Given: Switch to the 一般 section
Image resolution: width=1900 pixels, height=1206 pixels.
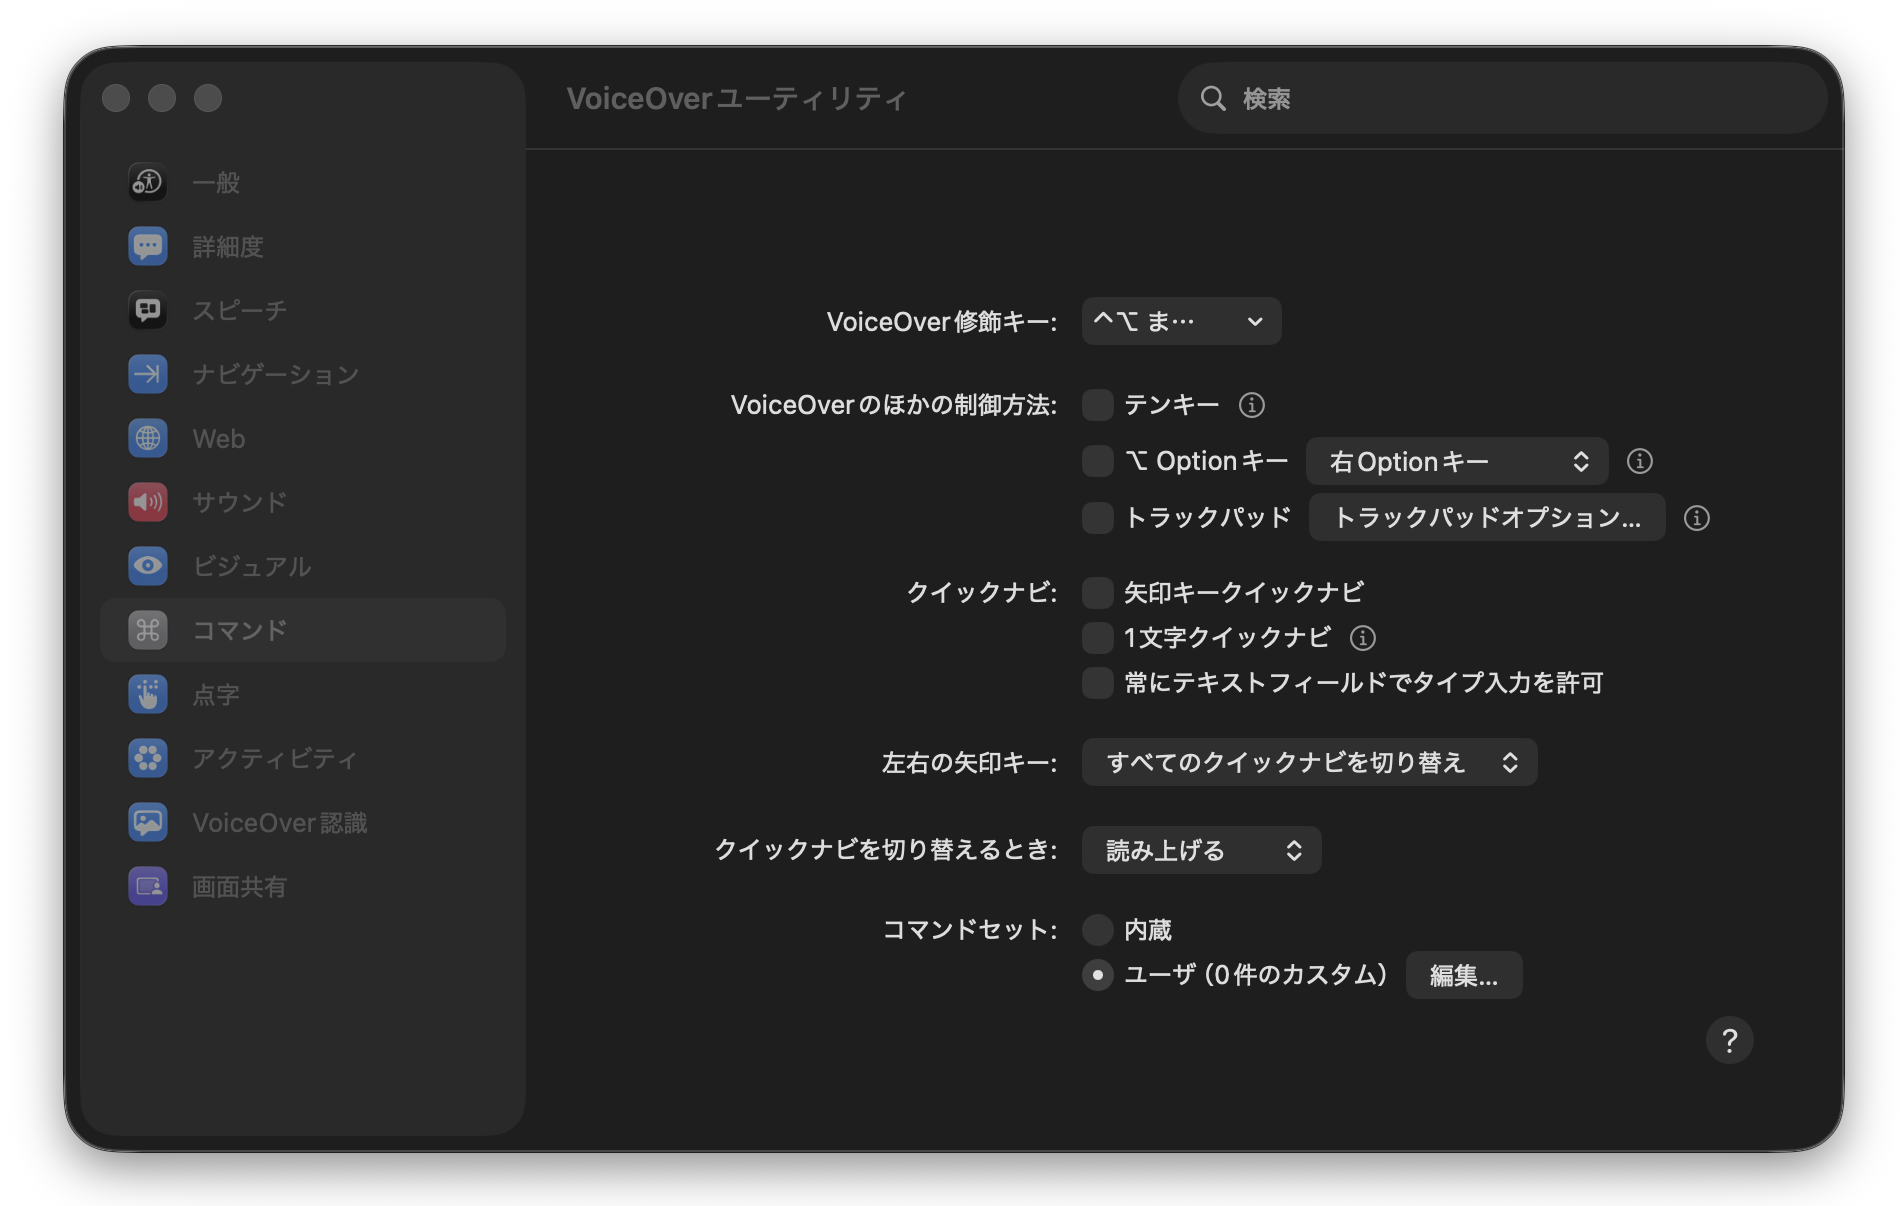Looking at the screenshot, I should tap(303, 182).
